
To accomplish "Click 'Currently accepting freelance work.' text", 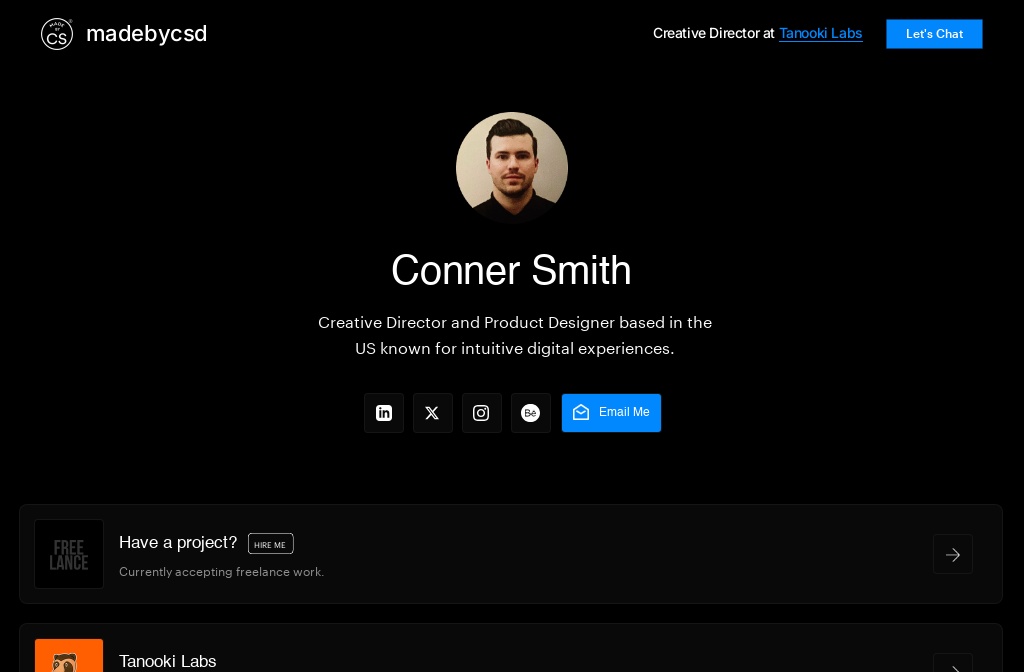I will point(221,571).
